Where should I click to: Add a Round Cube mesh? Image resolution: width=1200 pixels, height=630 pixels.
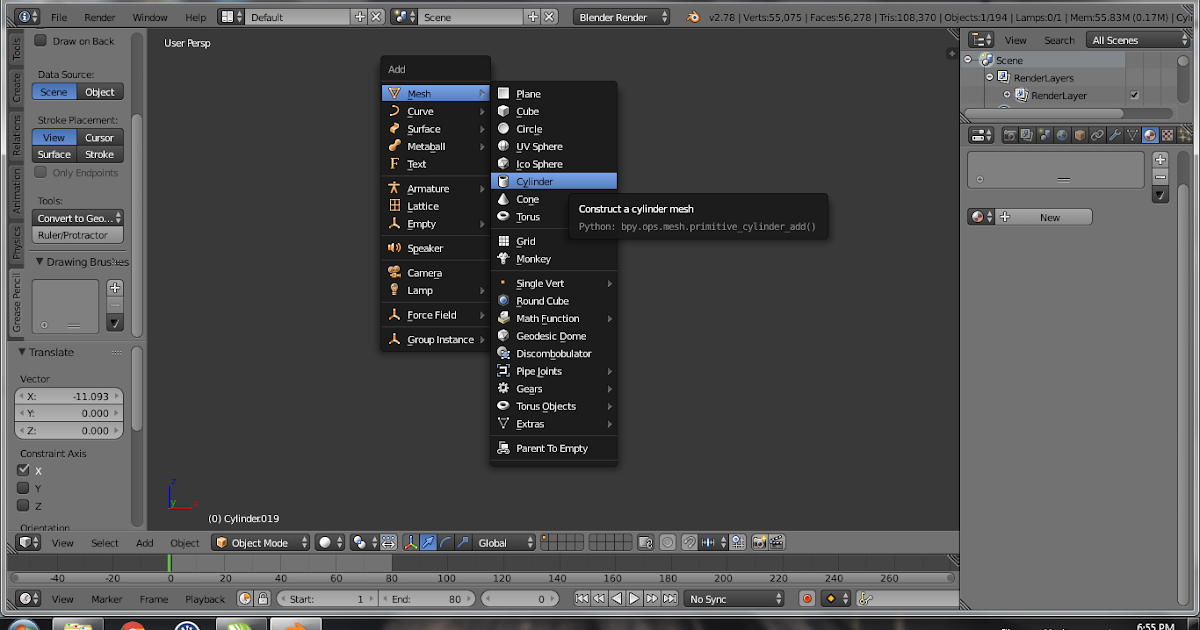pos(553,301)
